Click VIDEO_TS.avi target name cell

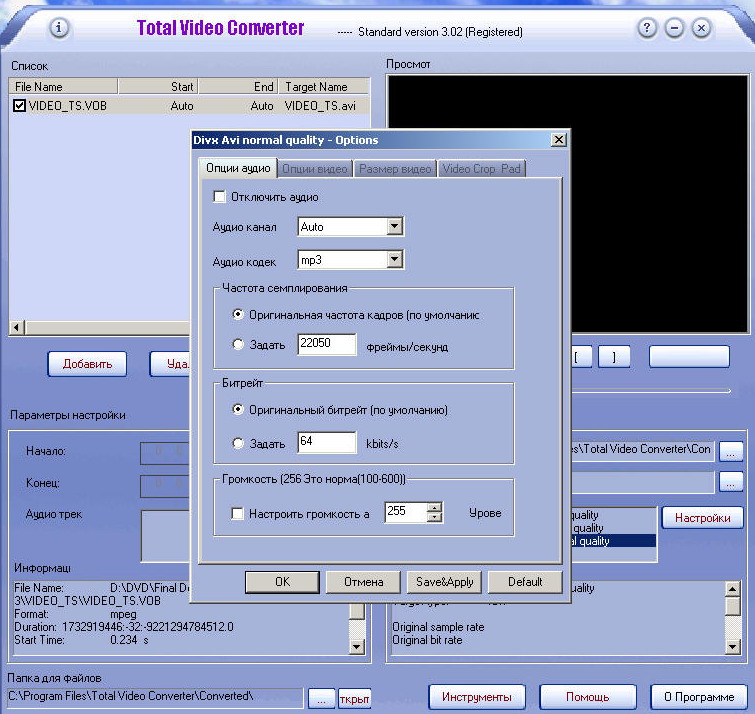click(x=320, y=105)
